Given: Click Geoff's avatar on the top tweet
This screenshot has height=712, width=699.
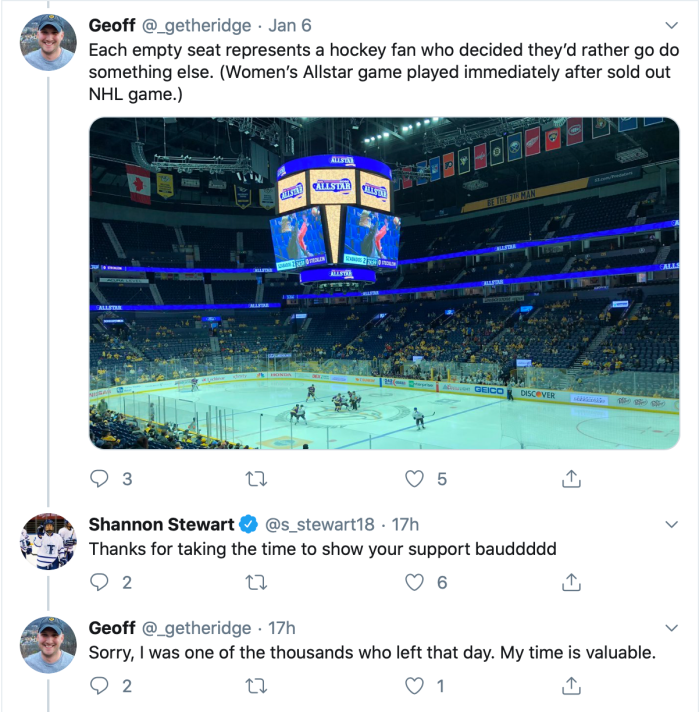Looking at the screenshot, I should click(48, 42).
